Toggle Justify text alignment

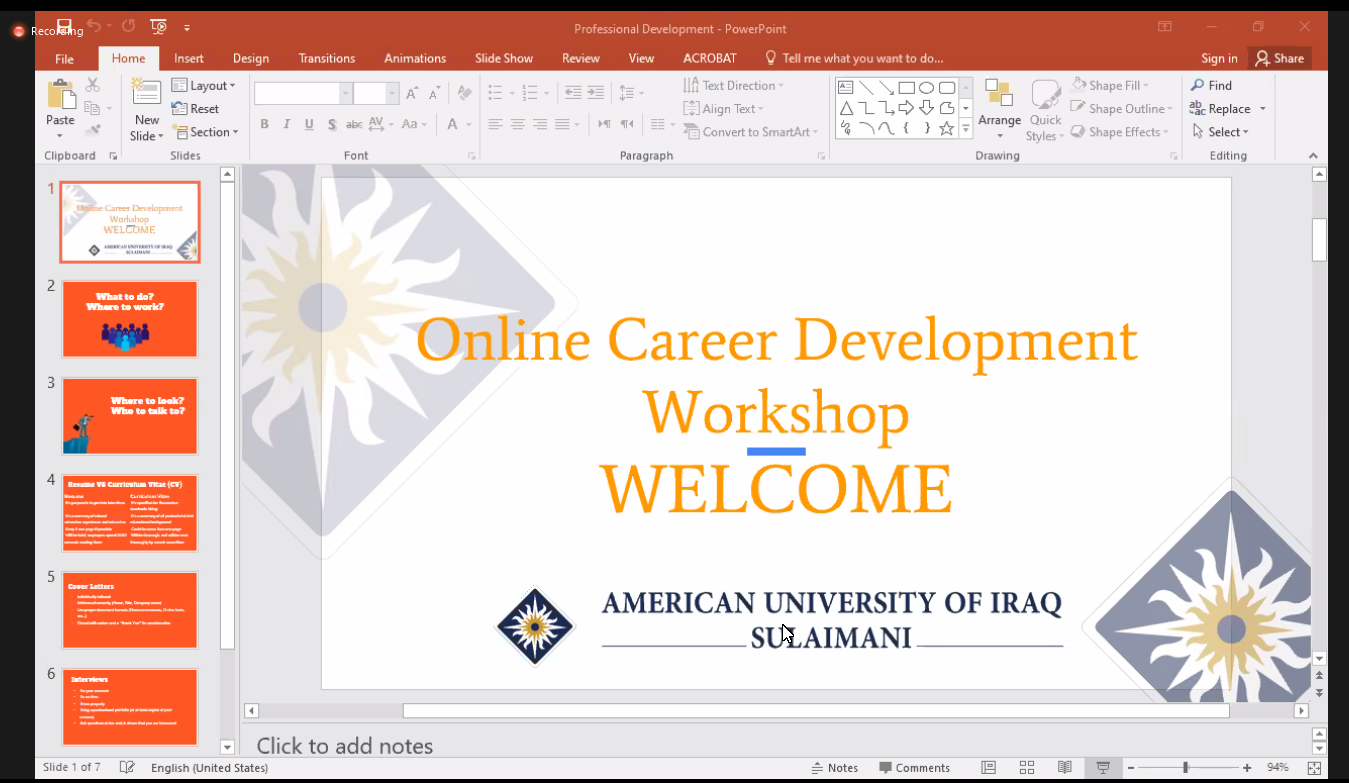562,124
